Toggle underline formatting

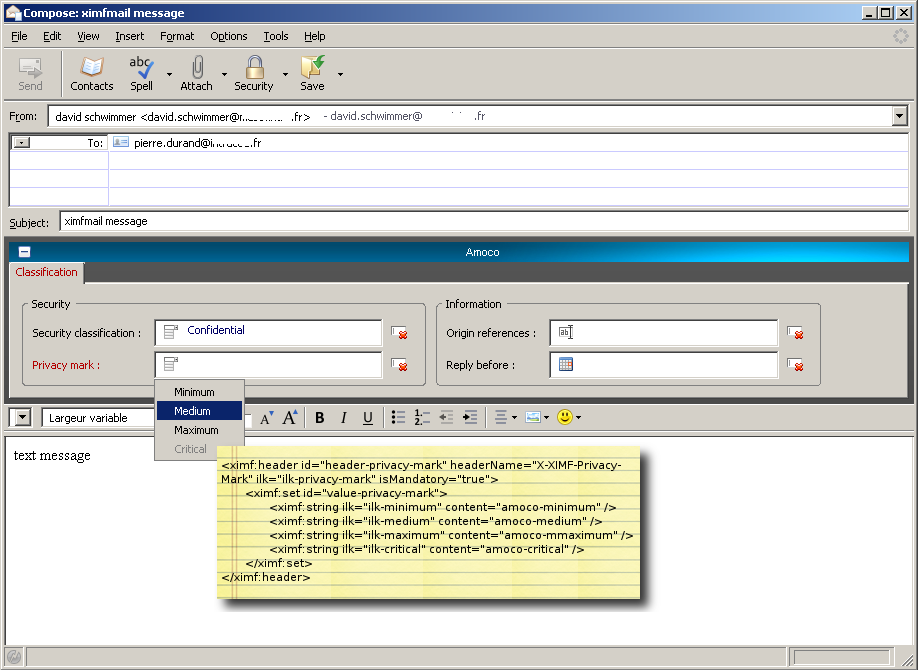point(367,417)
